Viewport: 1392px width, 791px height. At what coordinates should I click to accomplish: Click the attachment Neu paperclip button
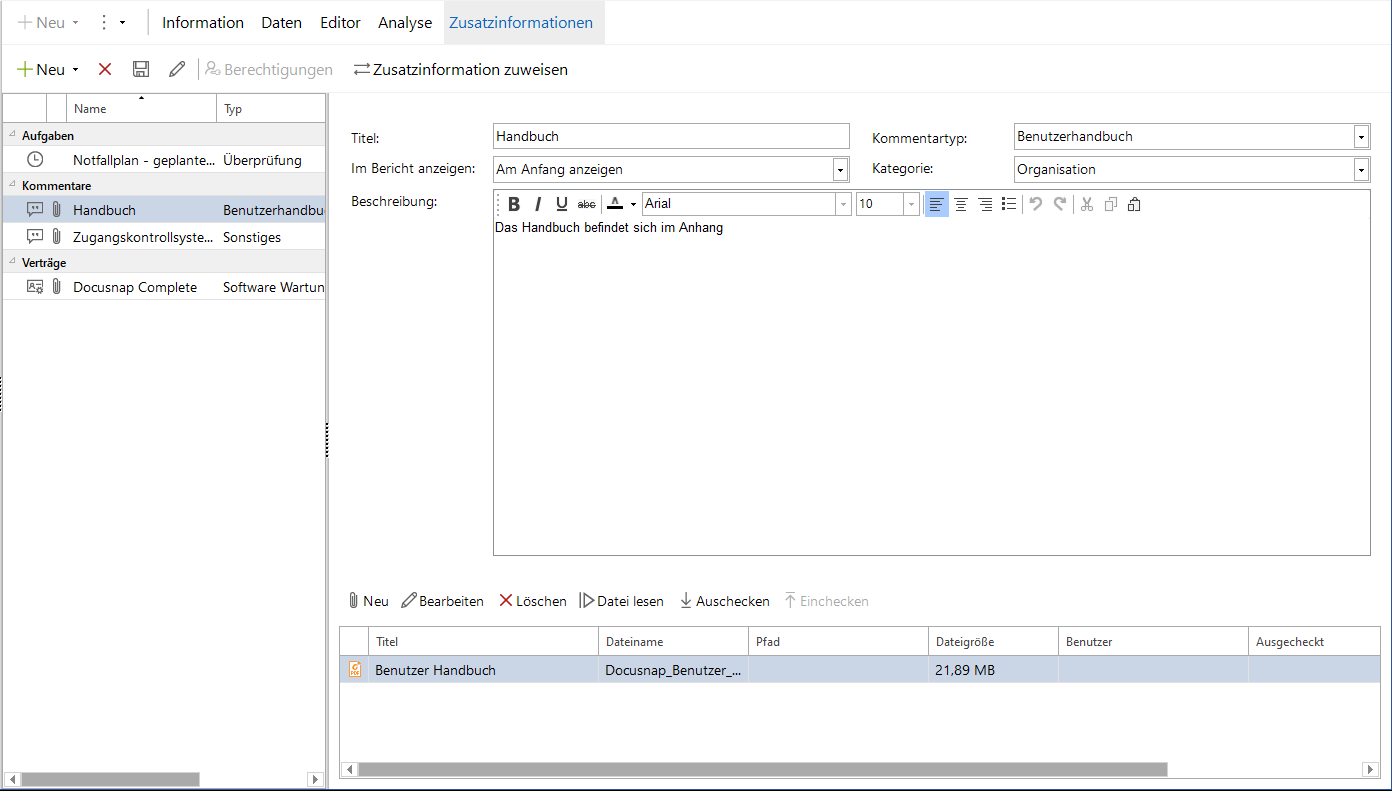[x=368, y=601]
